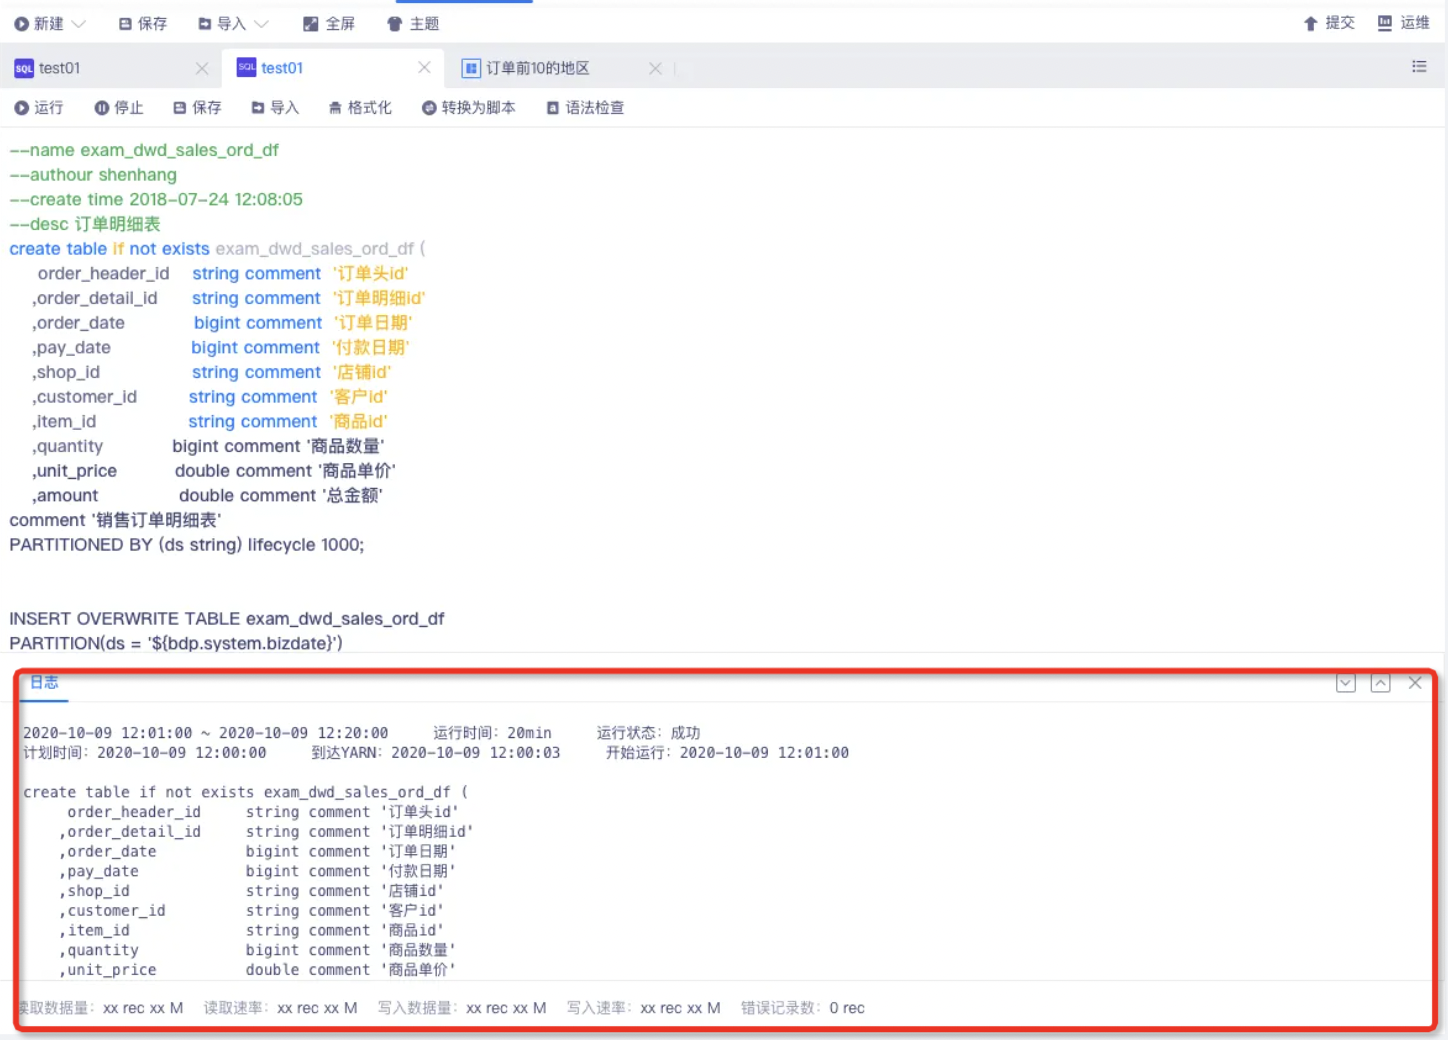Select the 日志 log tab
Image resolution: width=1448 pixels, height=1040 pixels.
click(44, 682)
